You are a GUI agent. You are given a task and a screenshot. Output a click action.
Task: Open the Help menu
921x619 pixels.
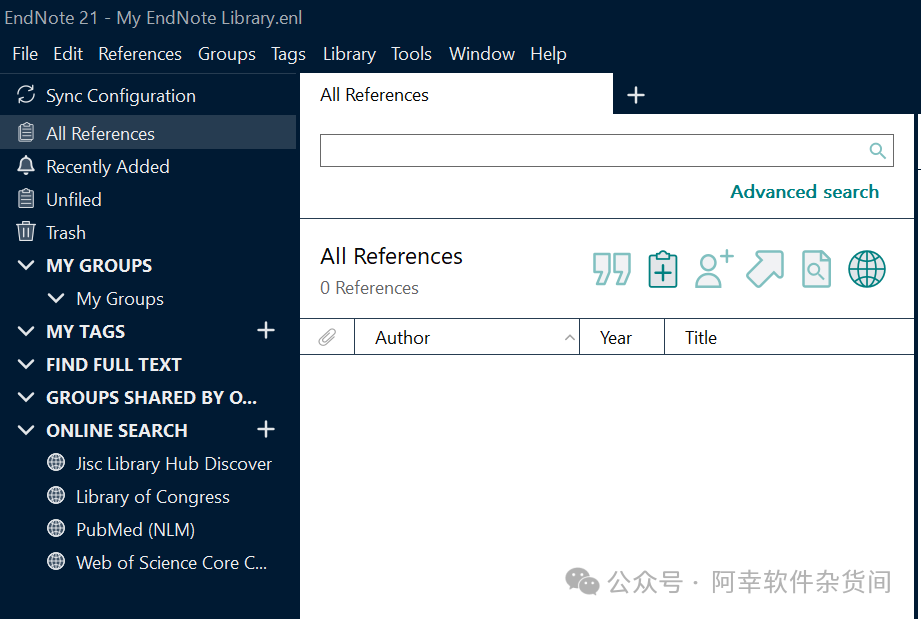[x=548, y=54]
